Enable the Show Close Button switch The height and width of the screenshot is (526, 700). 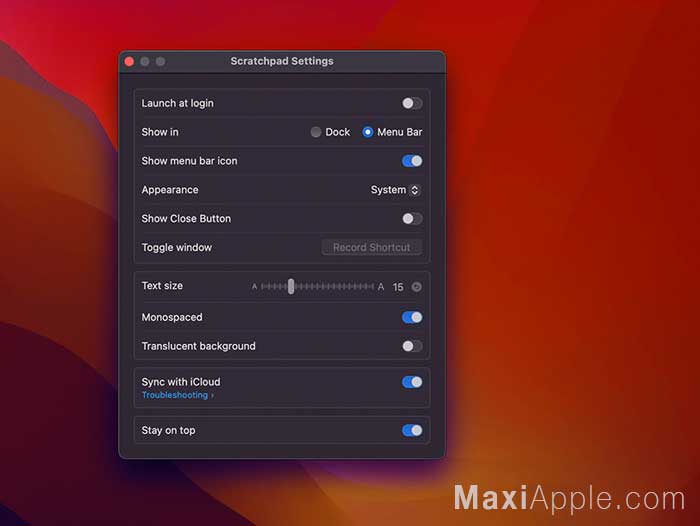coord(412,219)
